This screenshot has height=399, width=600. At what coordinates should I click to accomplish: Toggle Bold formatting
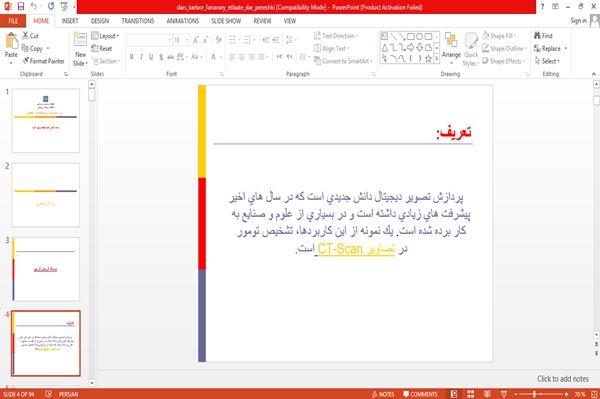(132, 57)
